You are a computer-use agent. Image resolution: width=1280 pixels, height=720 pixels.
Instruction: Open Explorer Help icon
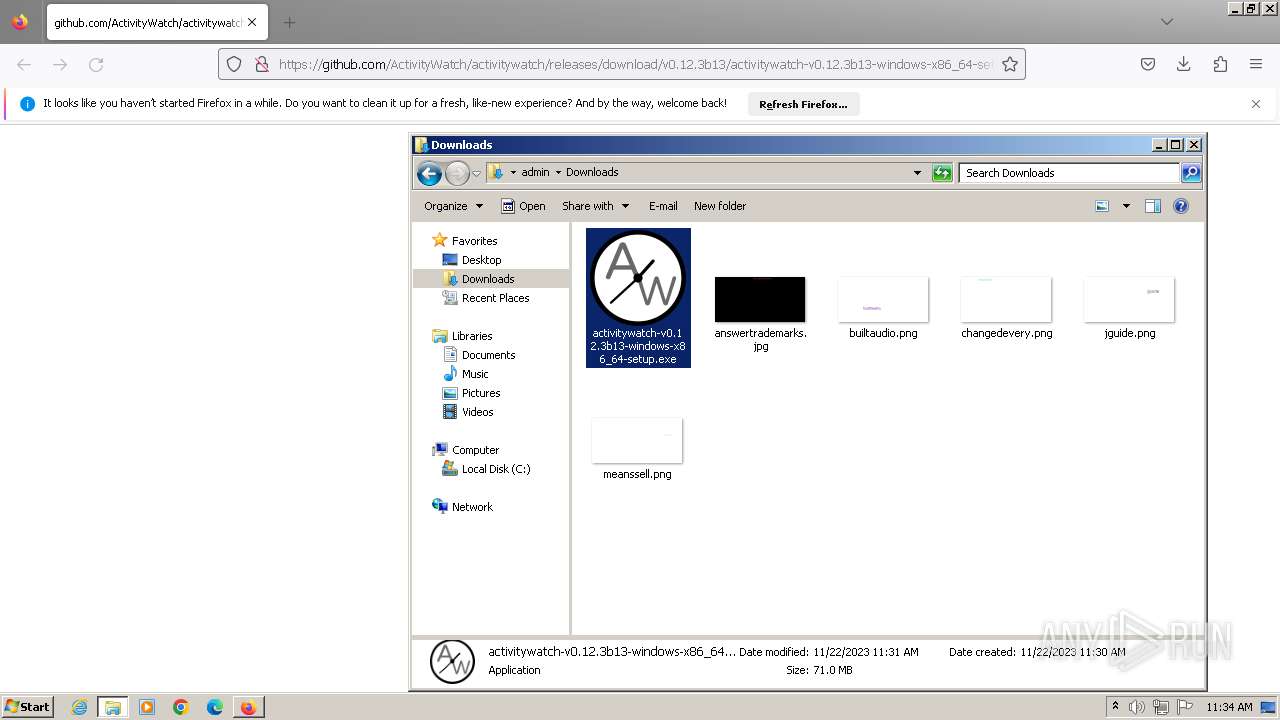[x=1181, y=206]
